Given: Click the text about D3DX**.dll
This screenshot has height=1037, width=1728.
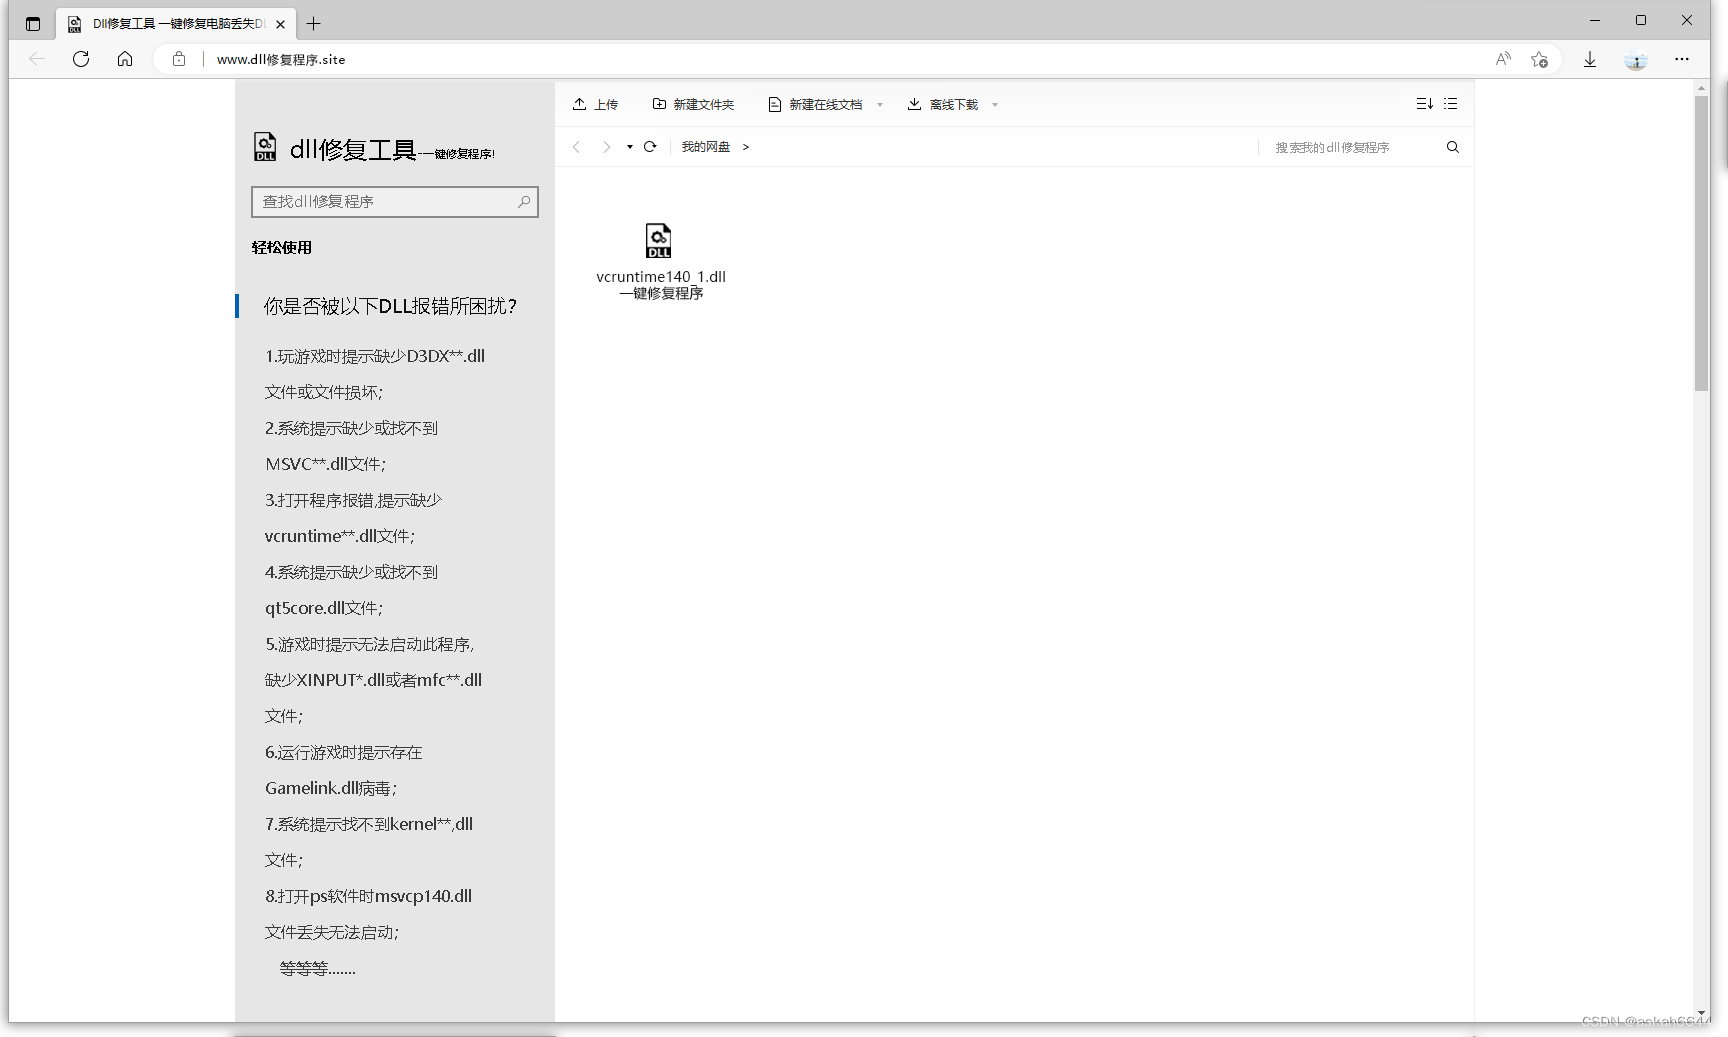Looking at the screenshot, I should point(375,356).
